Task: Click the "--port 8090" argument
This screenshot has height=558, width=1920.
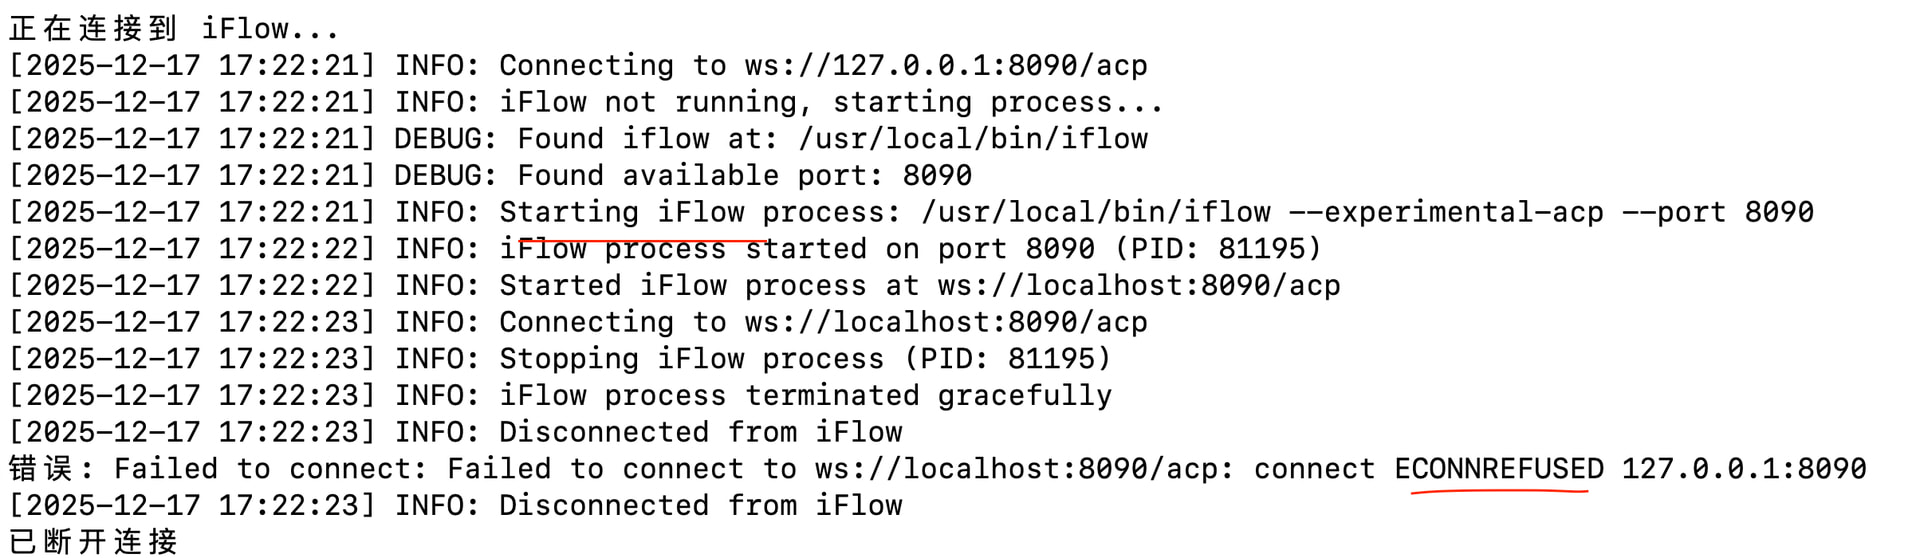Action: click(x=1734, y=212)
